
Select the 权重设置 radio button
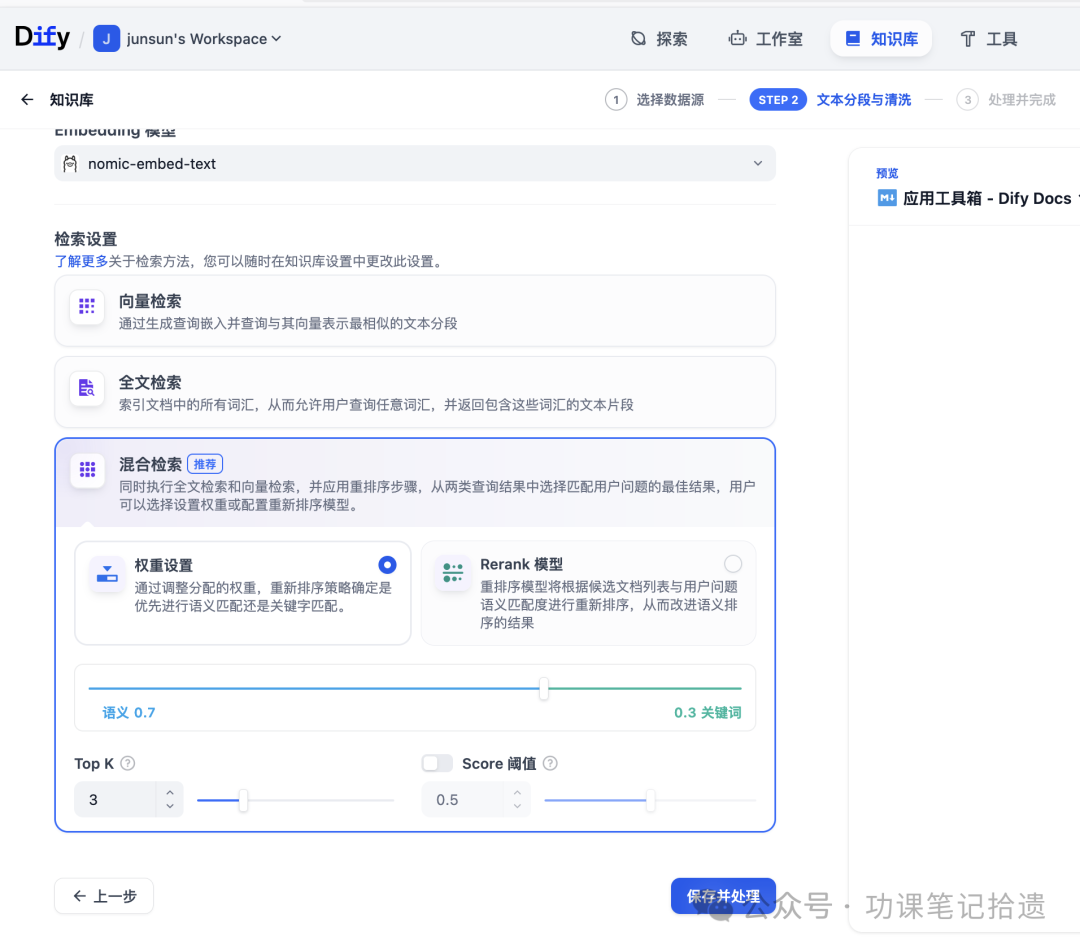(387, 563)
